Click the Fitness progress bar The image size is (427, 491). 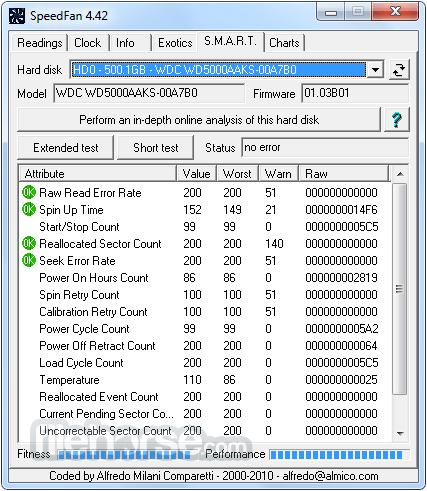coord(126,454)
